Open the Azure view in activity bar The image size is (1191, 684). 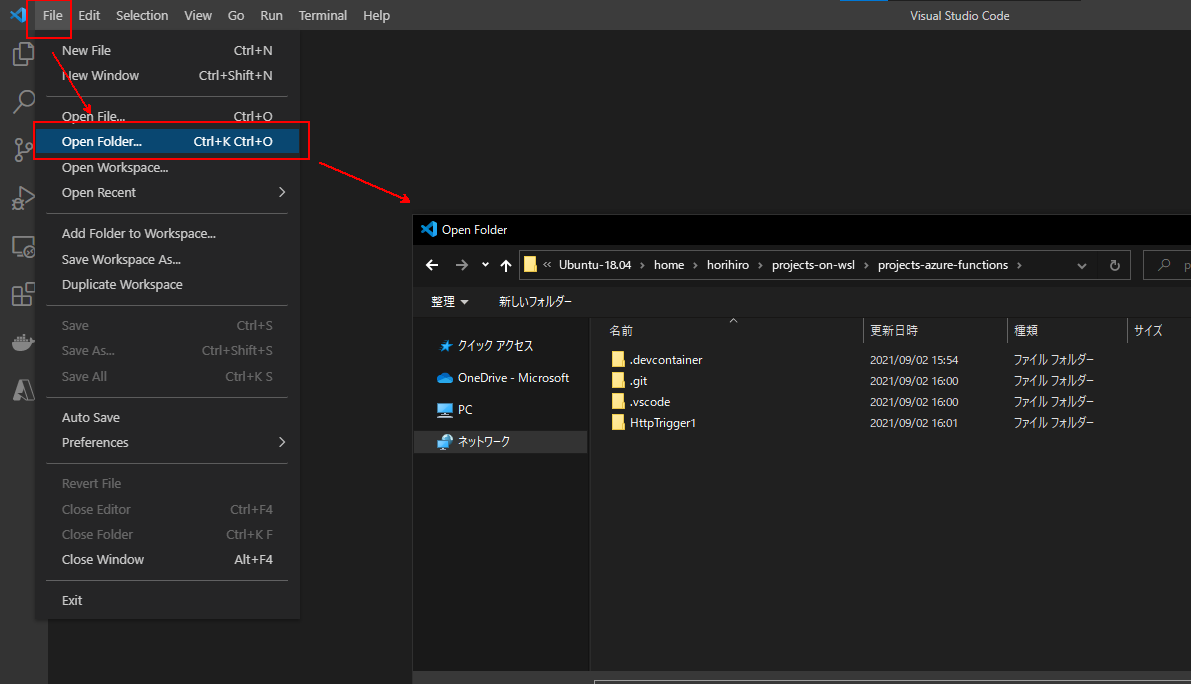point(24,389)
